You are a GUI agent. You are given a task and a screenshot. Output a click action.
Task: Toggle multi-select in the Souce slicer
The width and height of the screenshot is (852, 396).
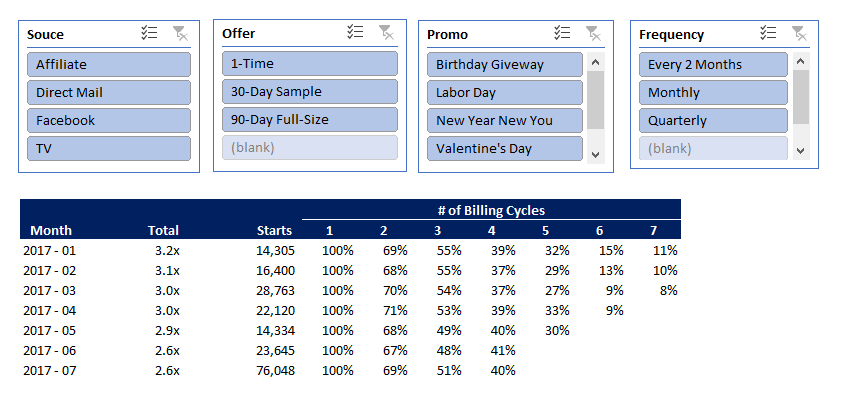149,34
